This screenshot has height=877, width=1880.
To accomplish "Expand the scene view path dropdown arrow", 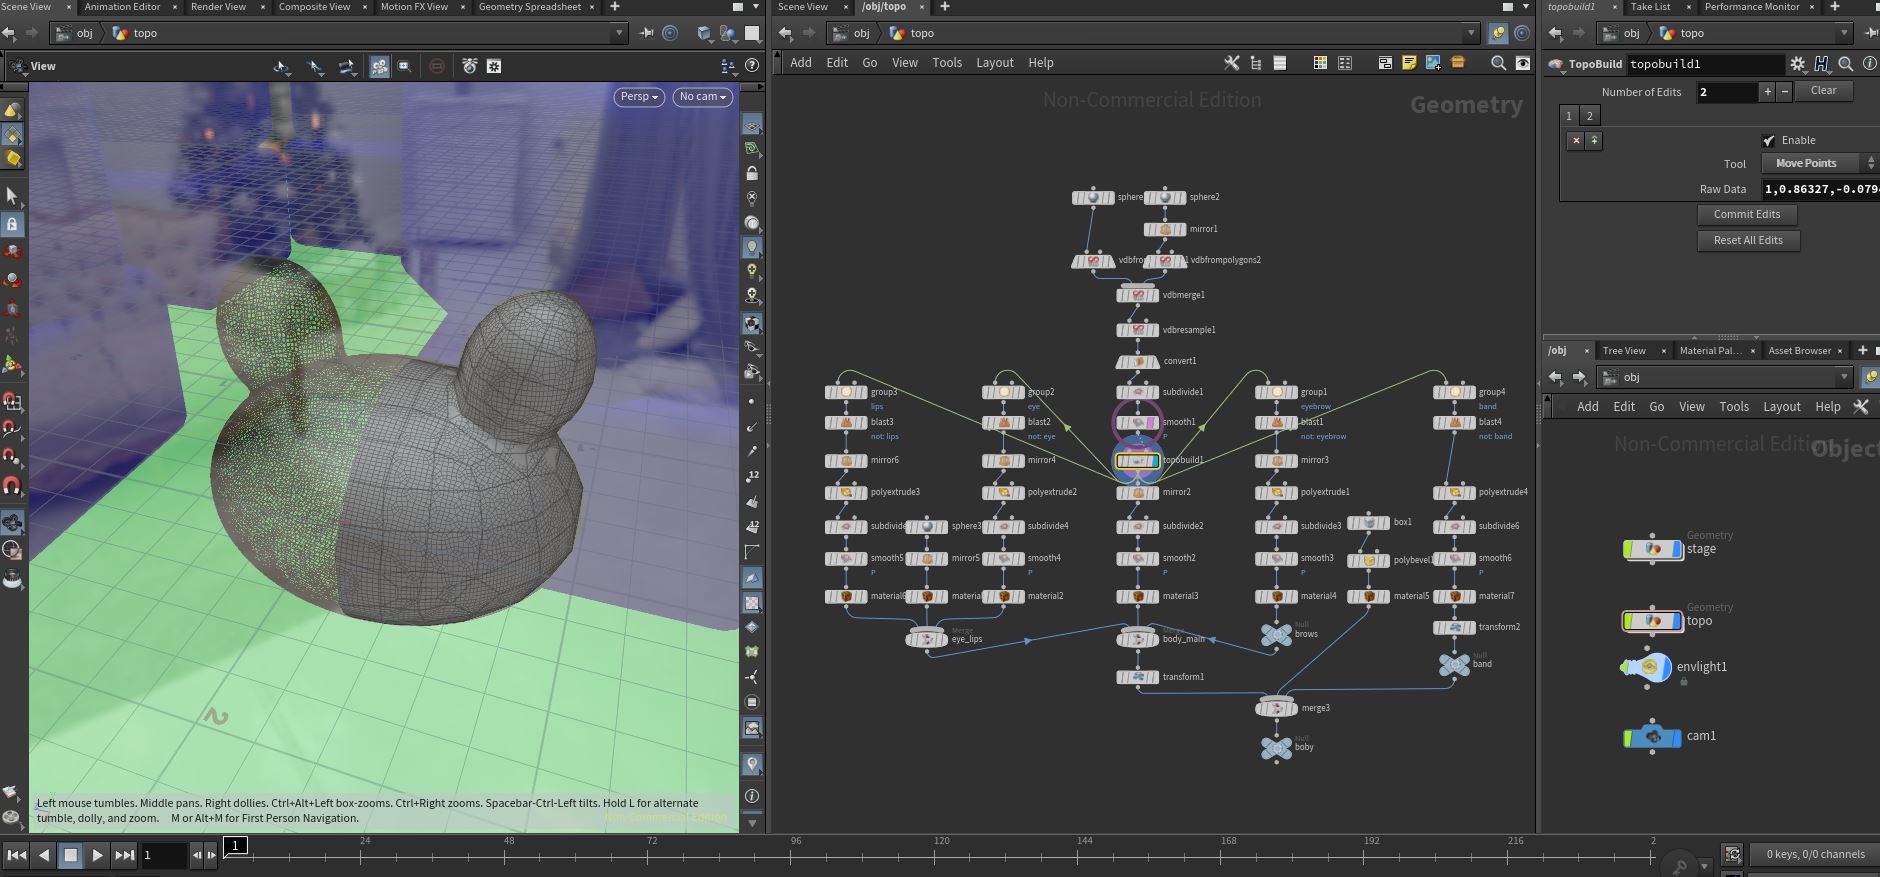I will pos(619,33).
